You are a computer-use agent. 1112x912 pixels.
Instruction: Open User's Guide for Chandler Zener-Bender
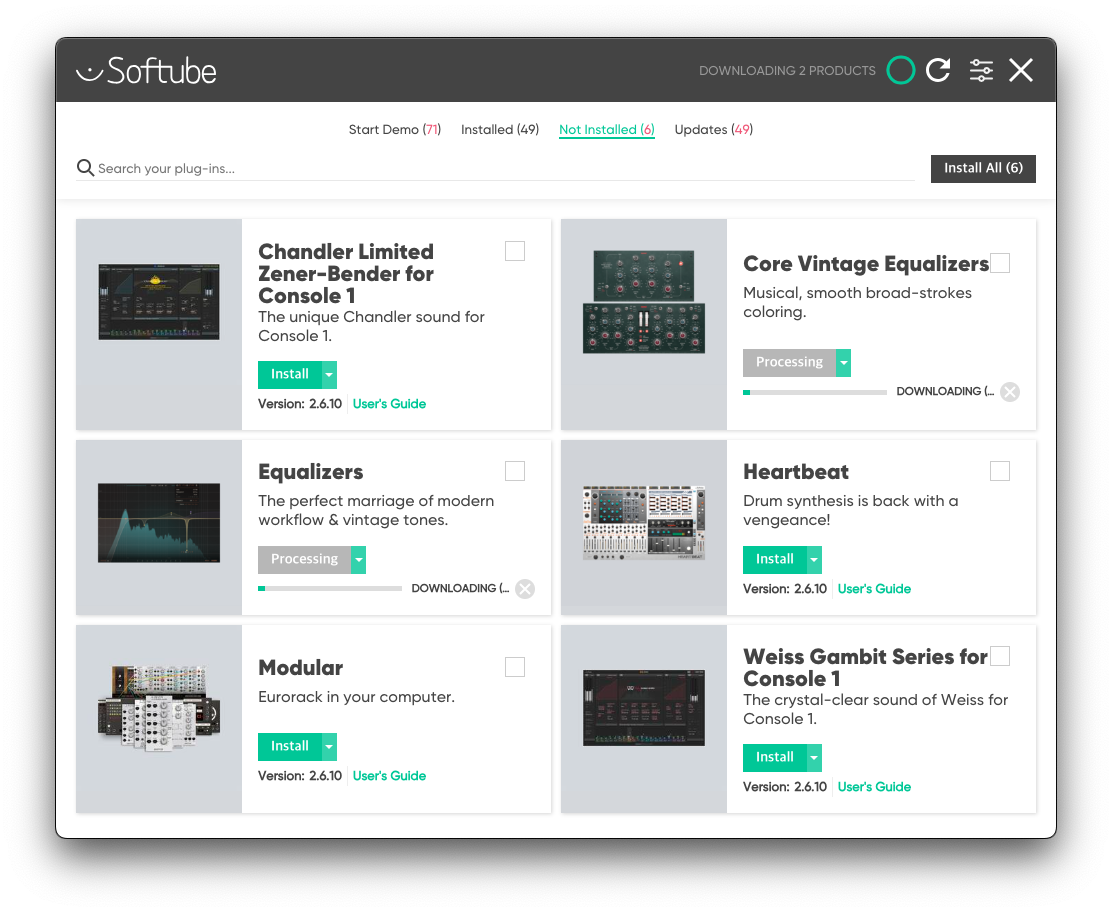coord(389,404)
